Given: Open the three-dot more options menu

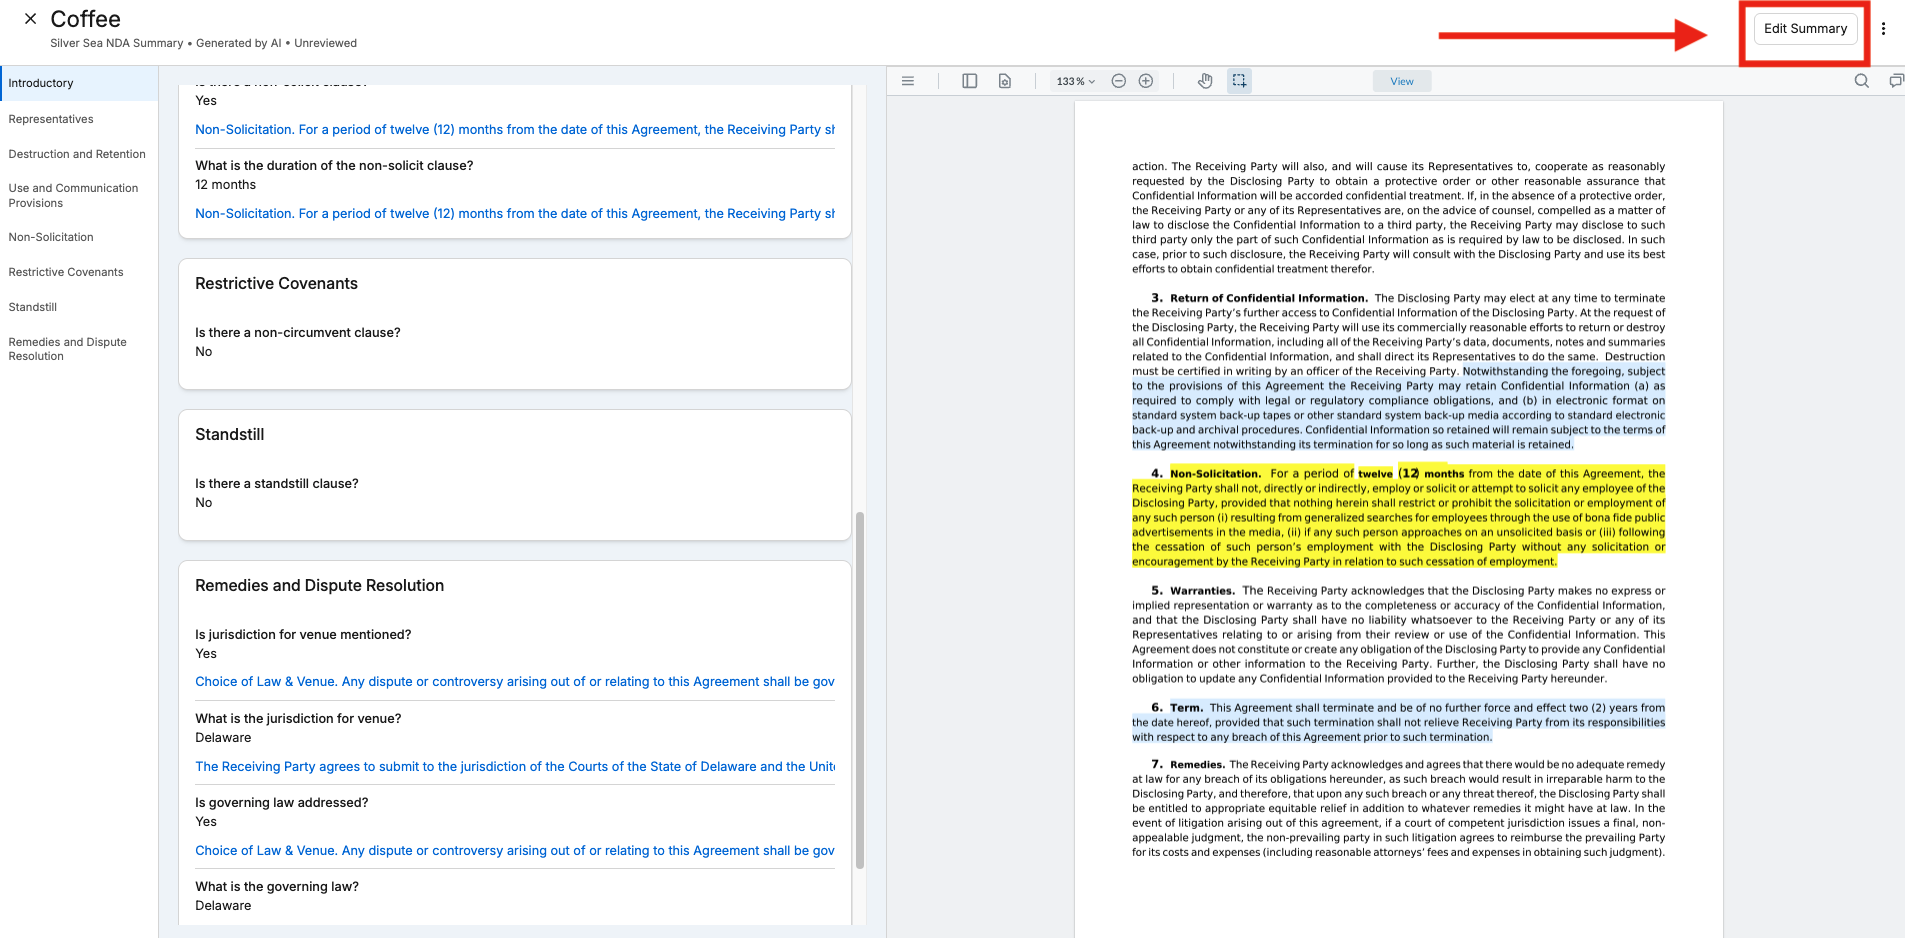Looking at the screenshot, I should point(1883,29).
